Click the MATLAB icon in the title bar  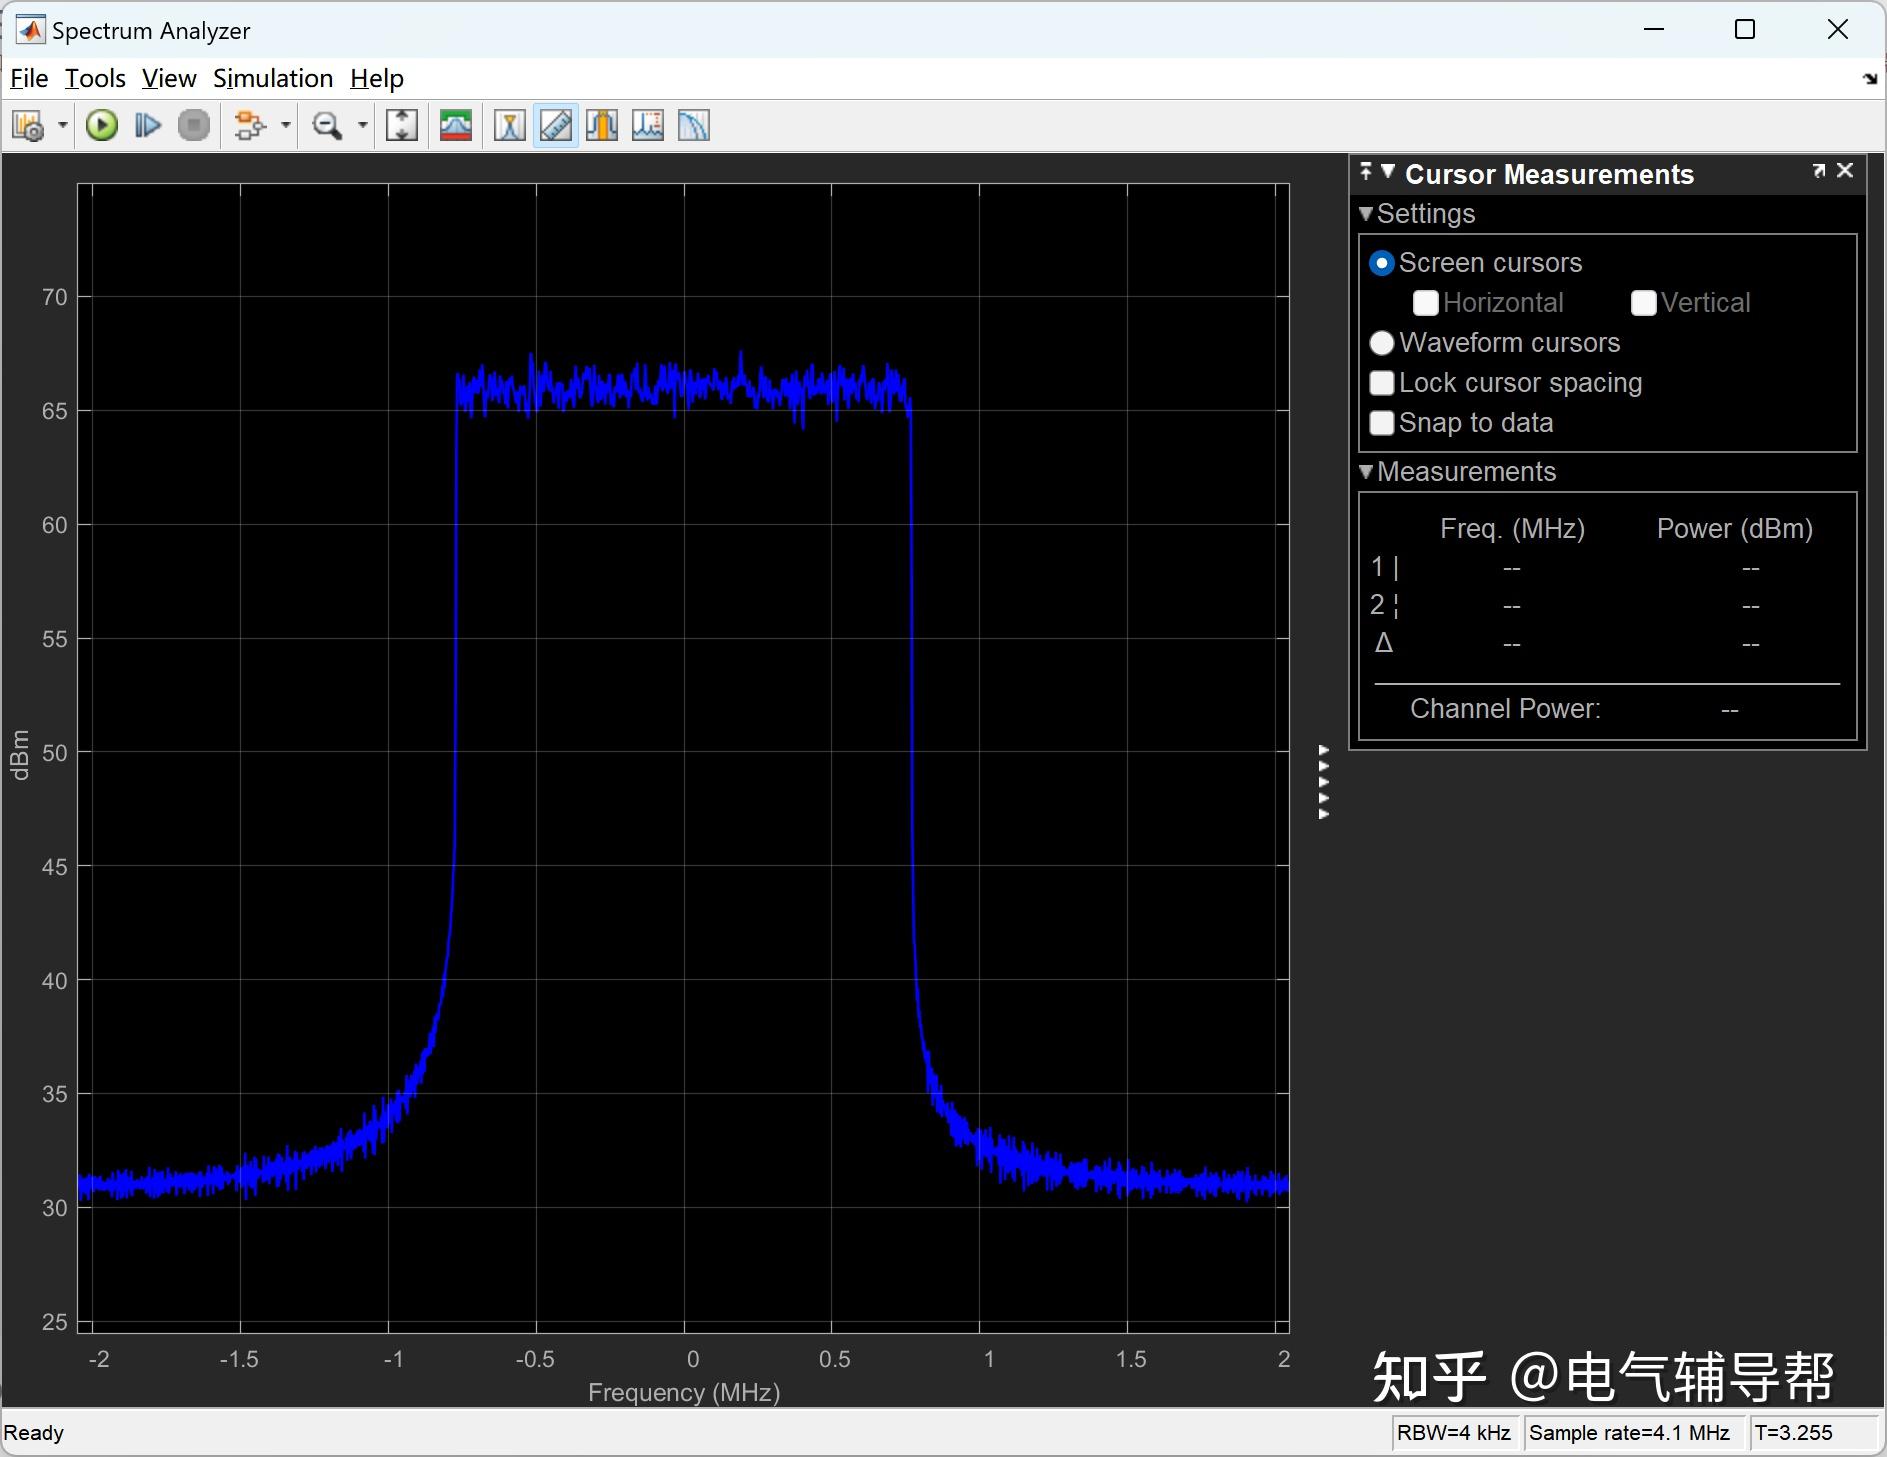(30, 30)
